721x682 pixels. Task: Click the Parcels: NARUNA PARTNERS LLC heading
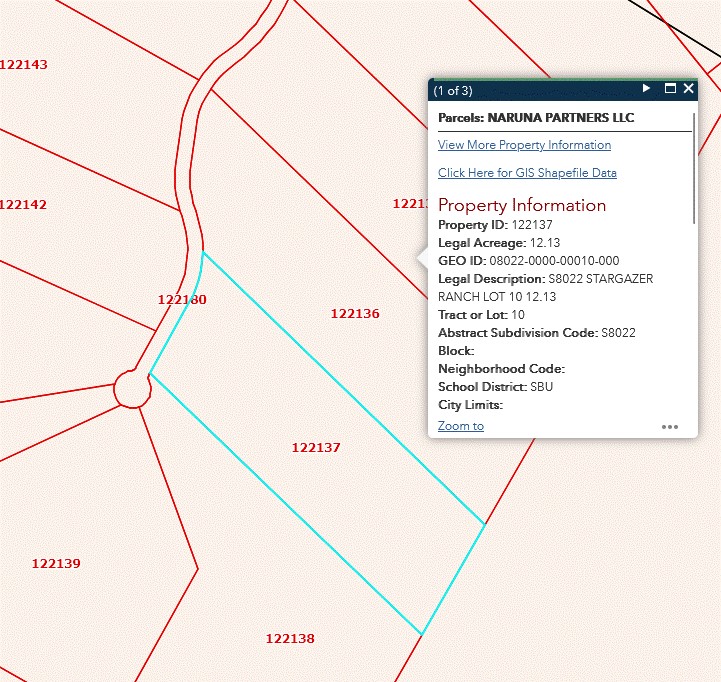536,118
